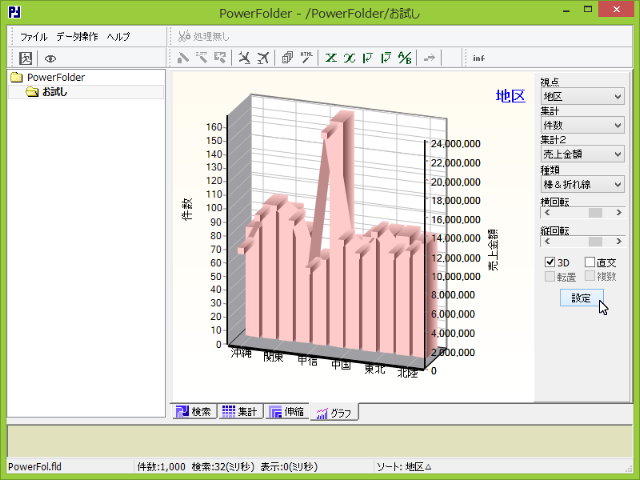Image resolution: width=640 pixels, height=480 pixels.
Task: Click the HTML export icon
Action: 307,58
